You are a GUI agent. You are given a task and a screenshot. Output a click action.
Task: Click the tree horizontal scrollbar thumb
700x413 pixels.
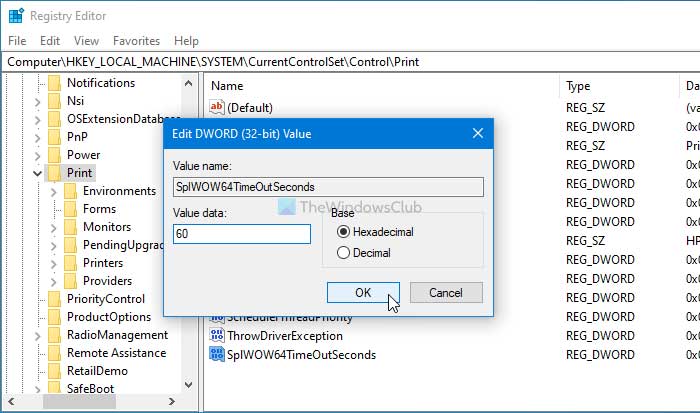pyautogui.click(x=79, y=401)
